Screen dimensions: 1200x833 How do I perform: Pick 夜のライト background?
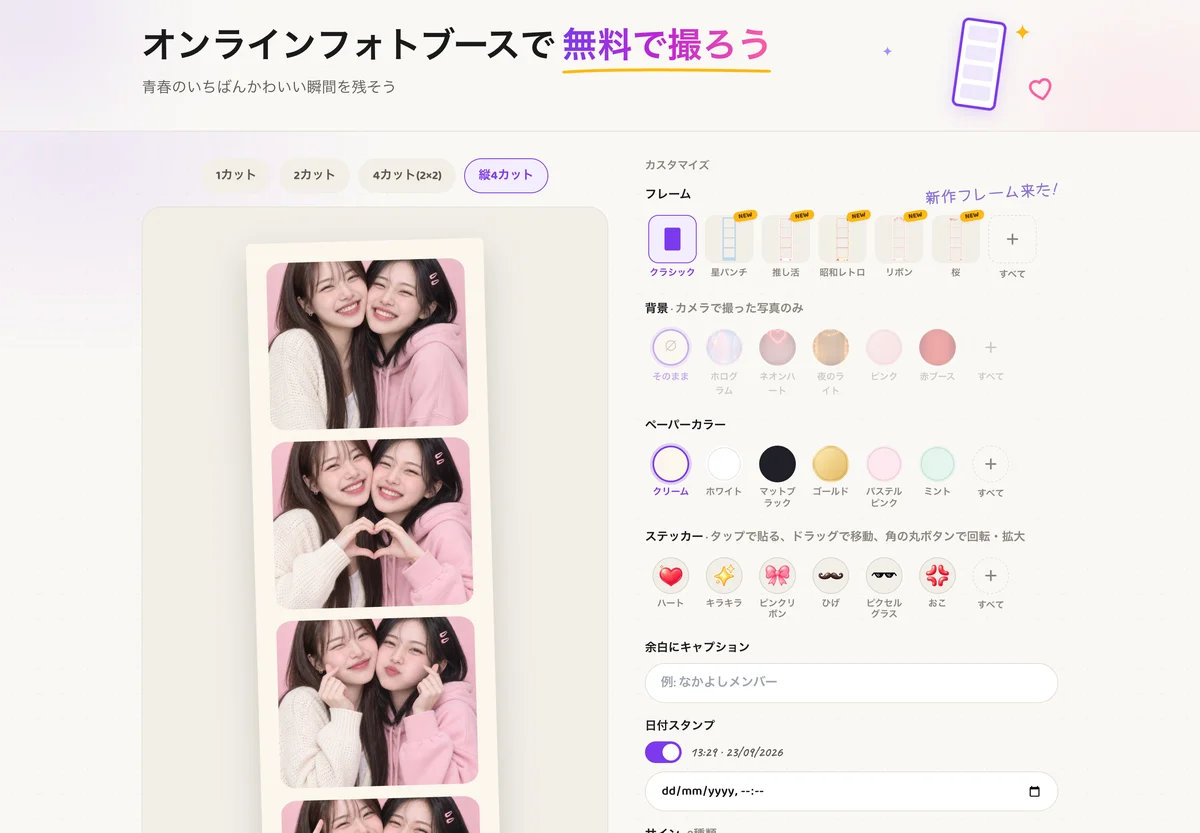[831, 347]
